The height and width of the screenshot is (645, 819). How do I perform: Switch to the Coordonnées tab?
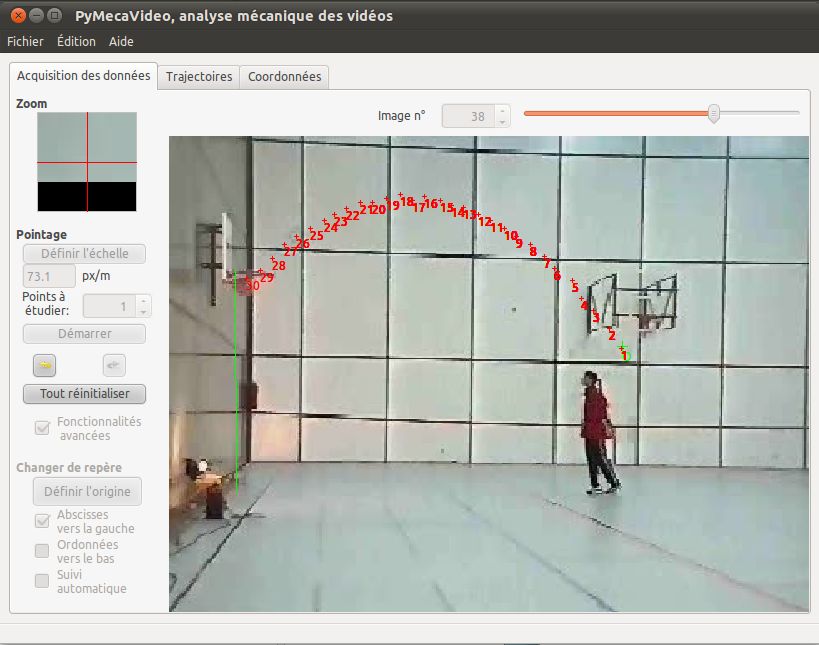[x=284, y=77]
